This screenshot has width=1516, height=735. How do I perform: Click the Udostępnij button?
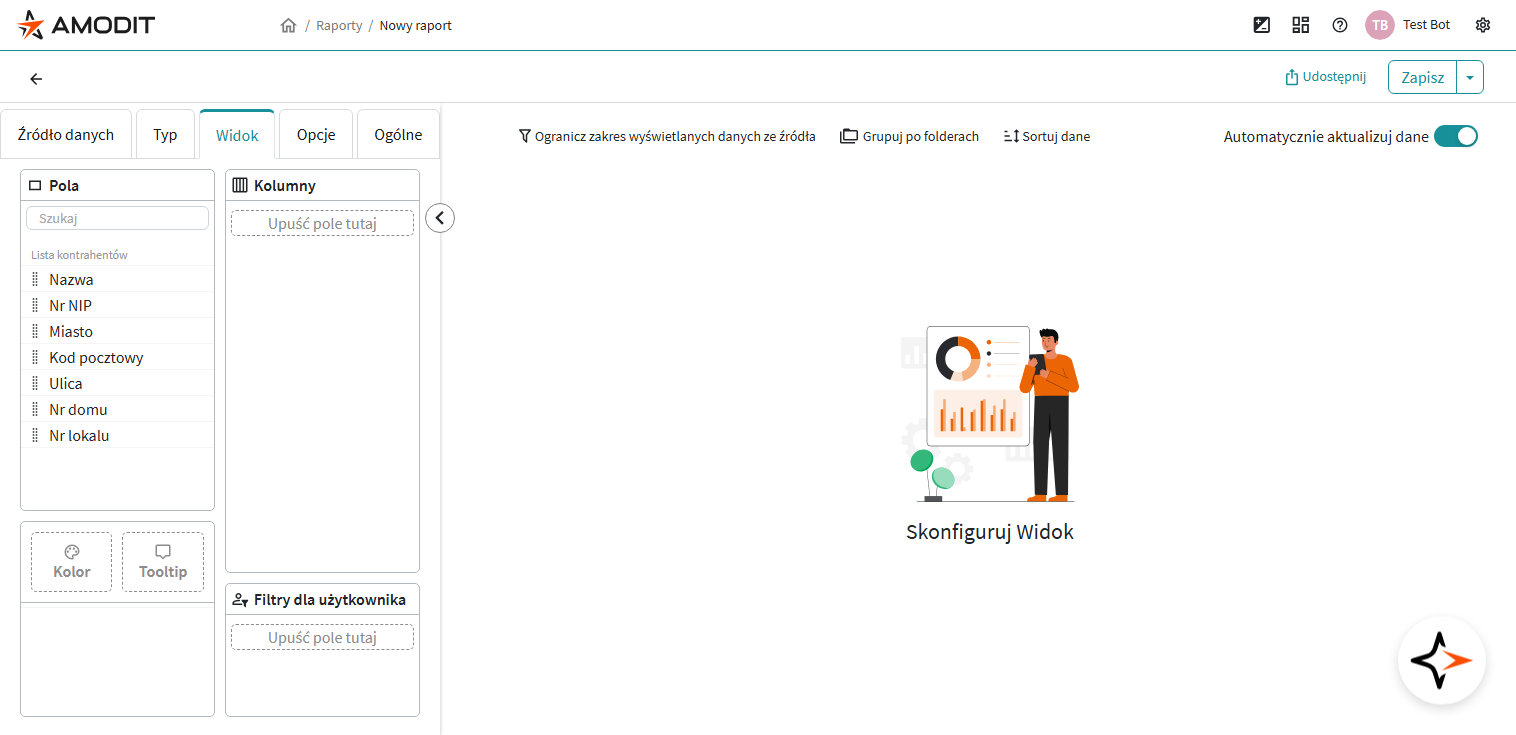point(1325,77)
